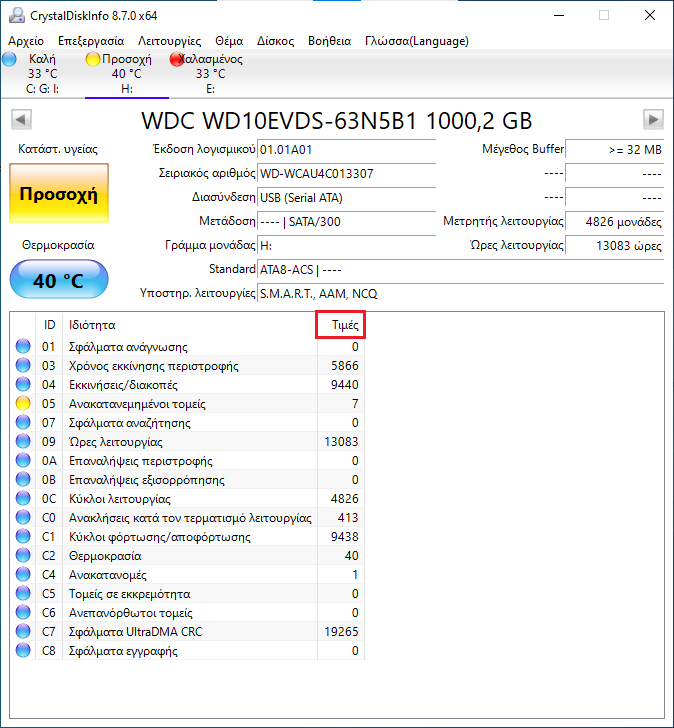
Task: Go to previous disk with left arrow
Action: click(x=21, y=120)
